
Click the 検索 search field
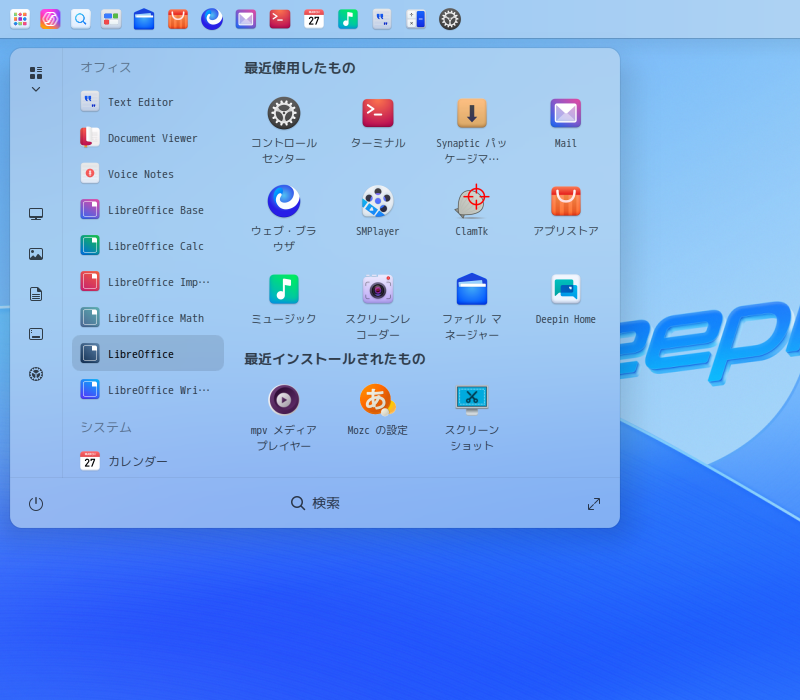[x=316, y=504]
